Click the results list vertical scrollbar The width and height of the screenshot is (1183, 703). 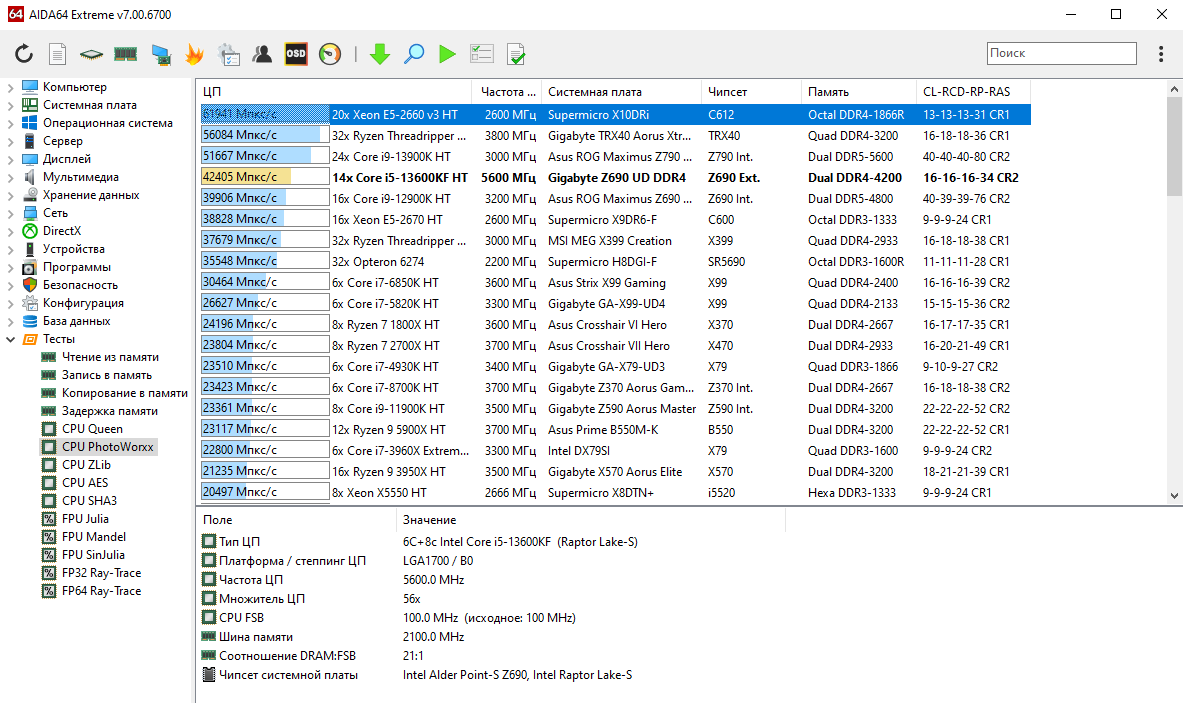(x=1174, y=292)
